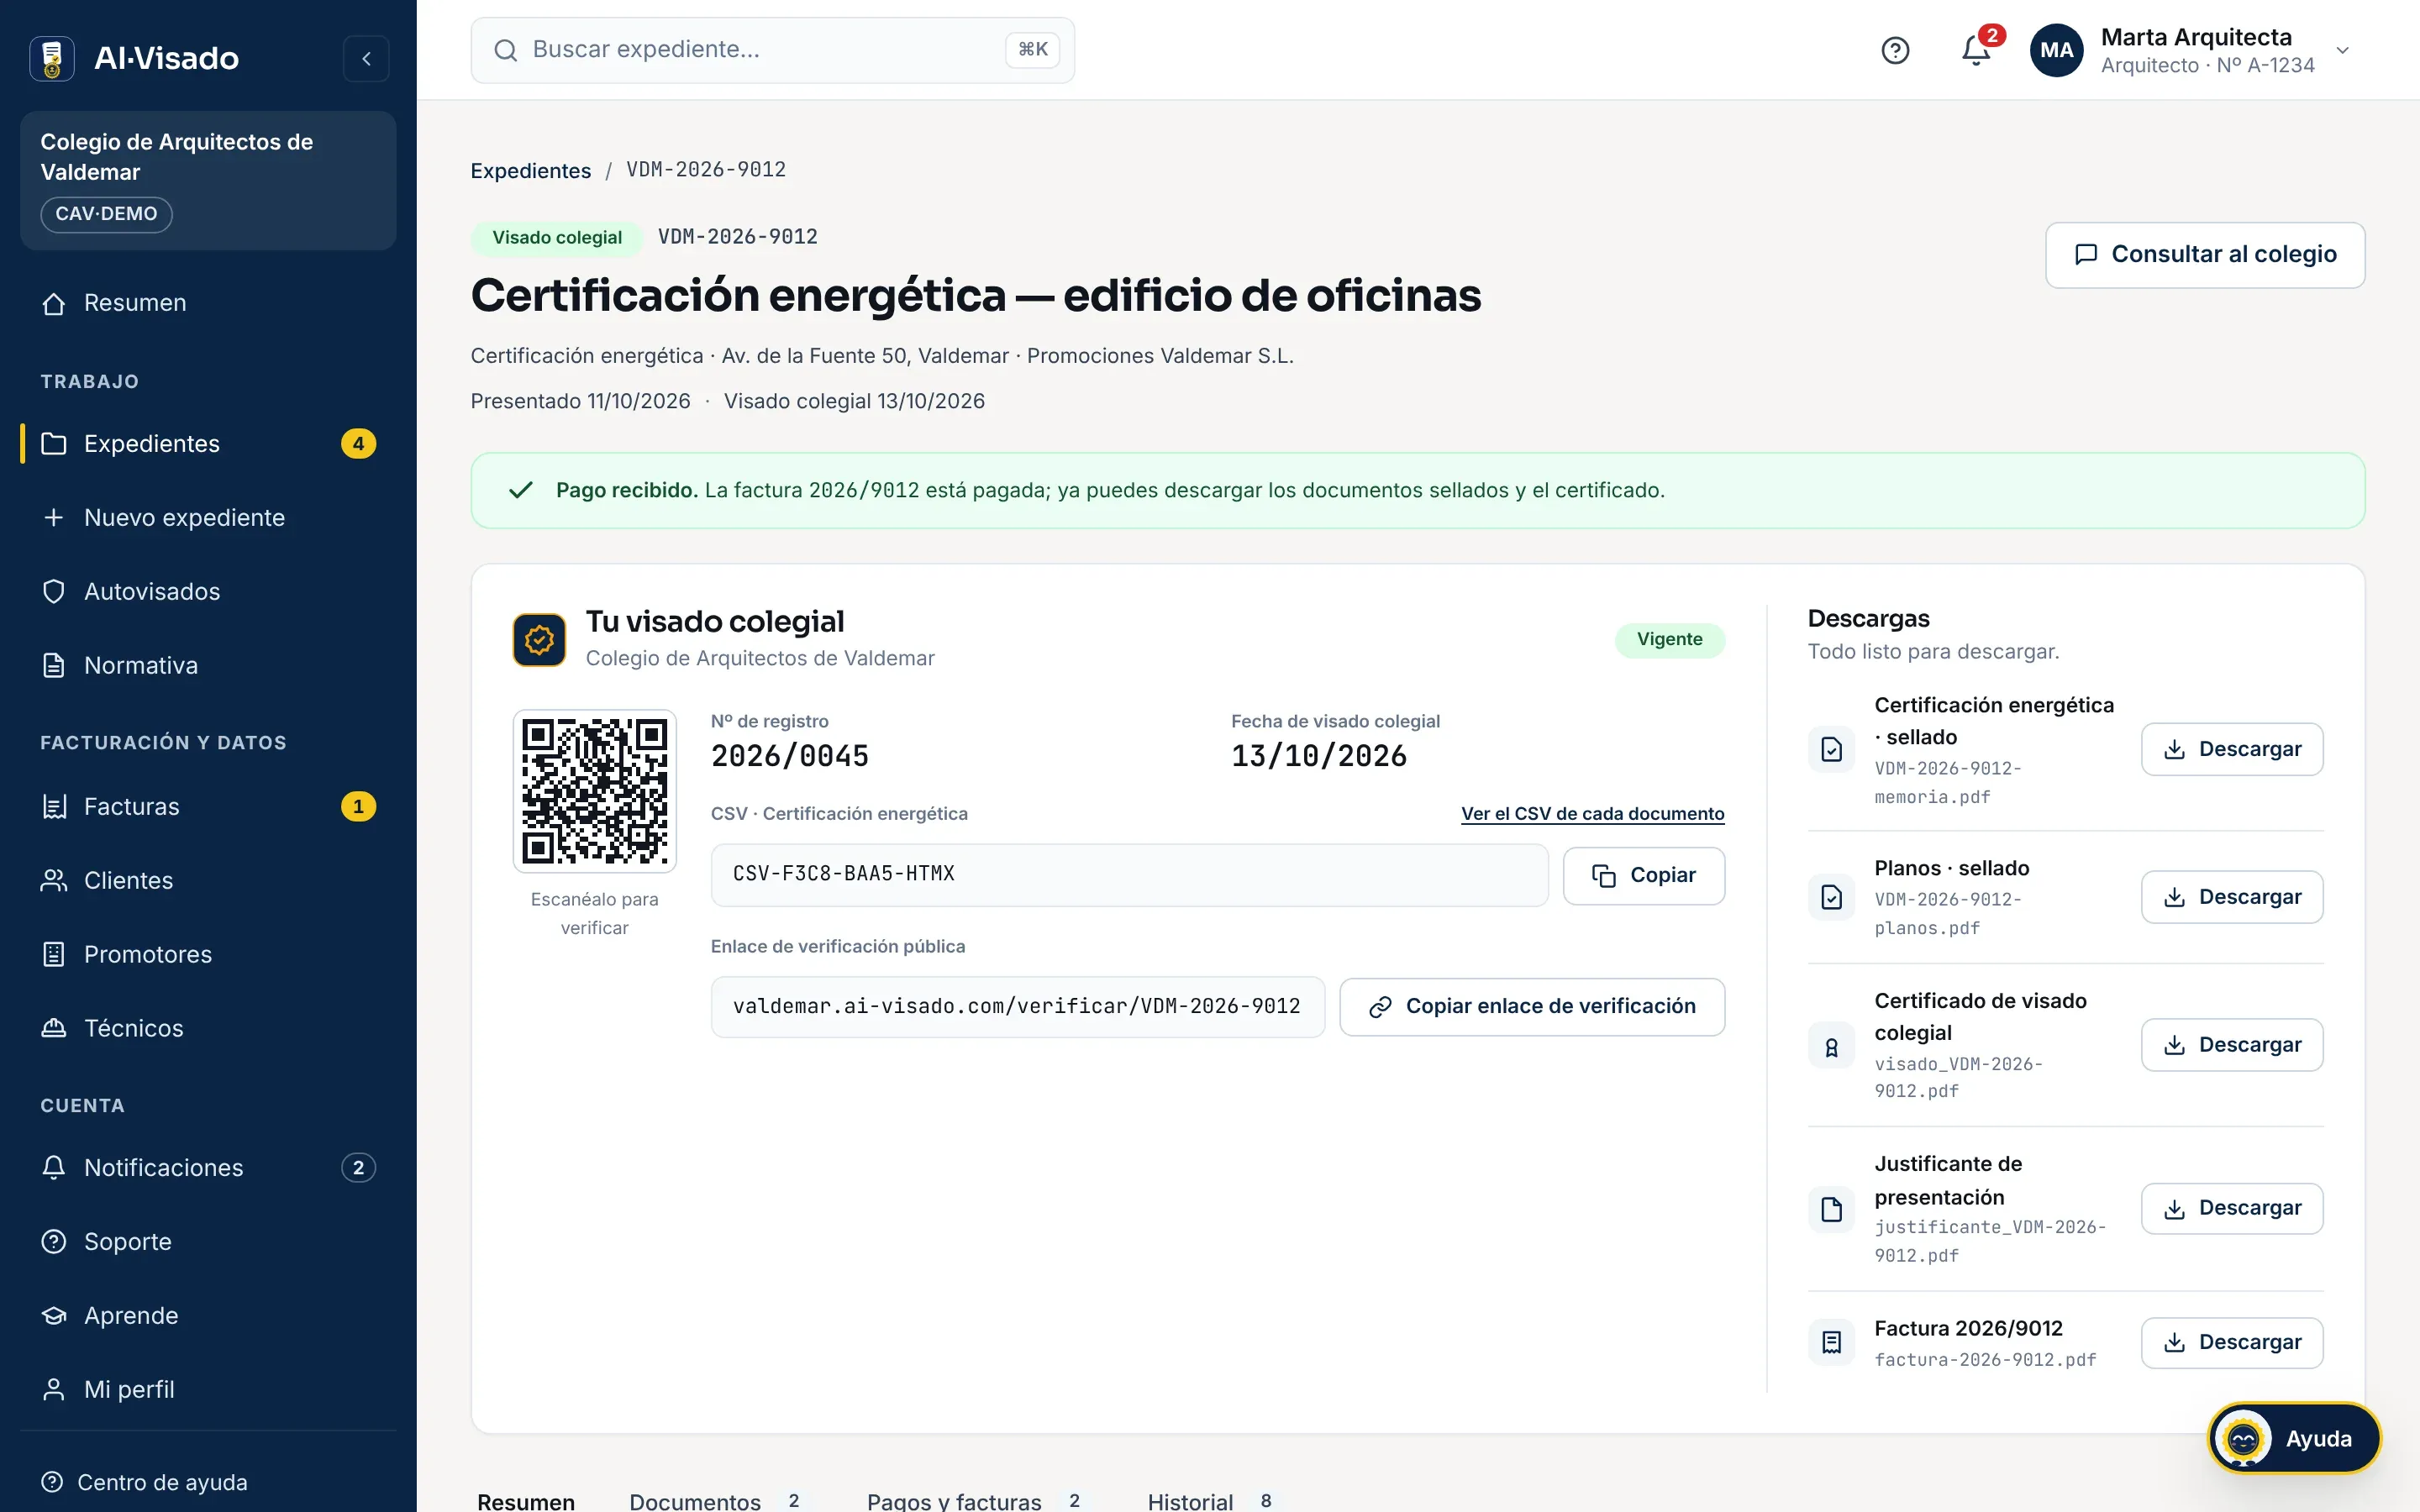Click the QR code verification image

point(594,791)
